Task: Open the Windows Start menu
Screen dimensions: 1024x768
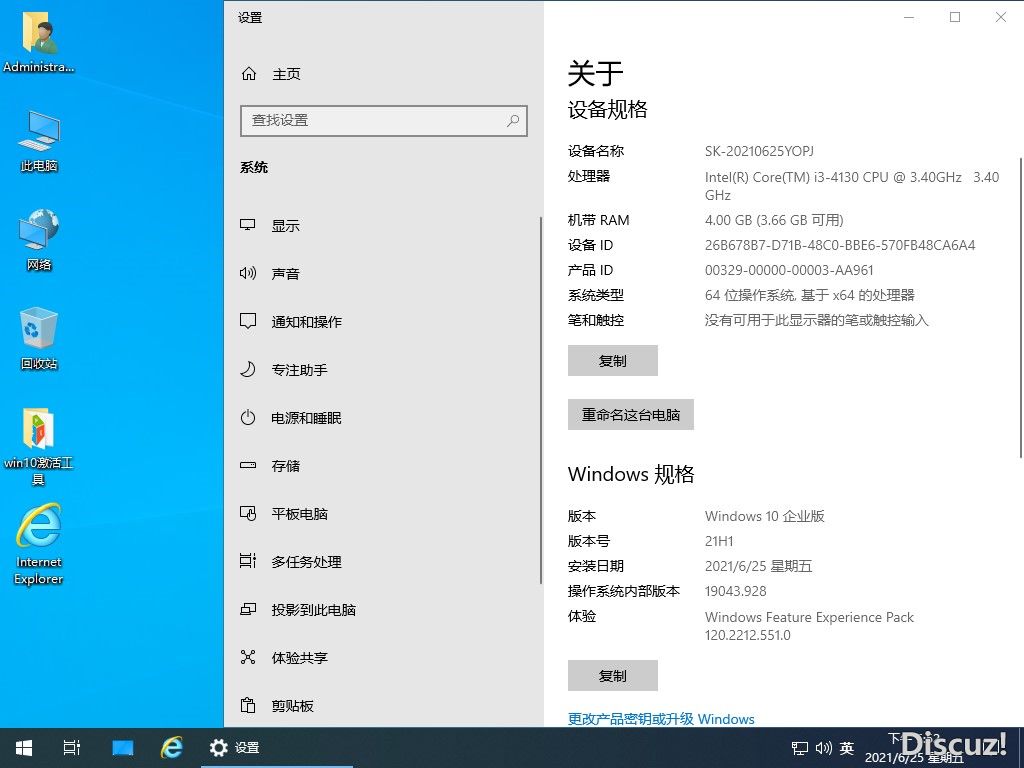Action: point(23,747)
